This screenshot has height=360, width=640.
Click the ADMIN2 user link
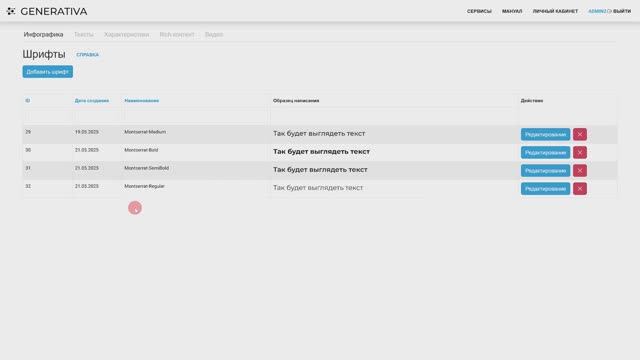click(x=598, y=11)
